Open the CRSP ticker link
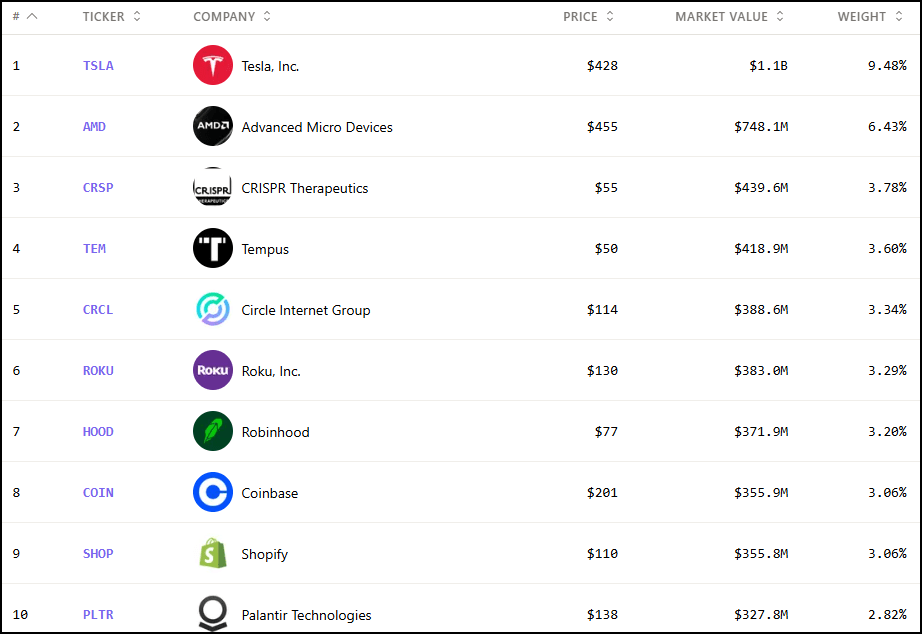Image resolution: width=922 pixels, height=634 pixels. click(98, 188)
